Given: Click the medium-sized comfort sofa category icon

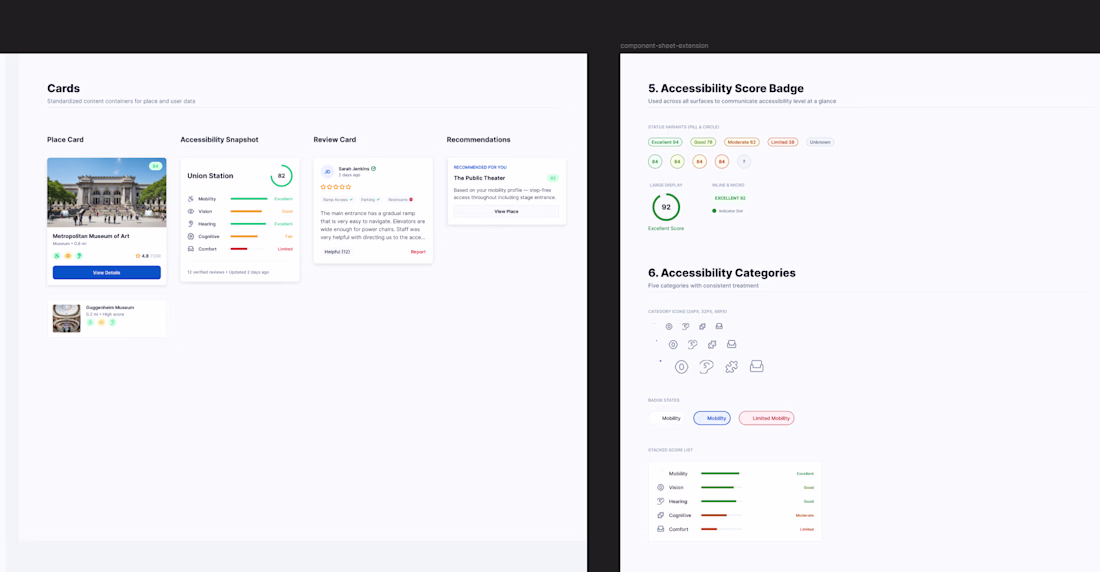Looking at the screenshot, I should 732,345.
